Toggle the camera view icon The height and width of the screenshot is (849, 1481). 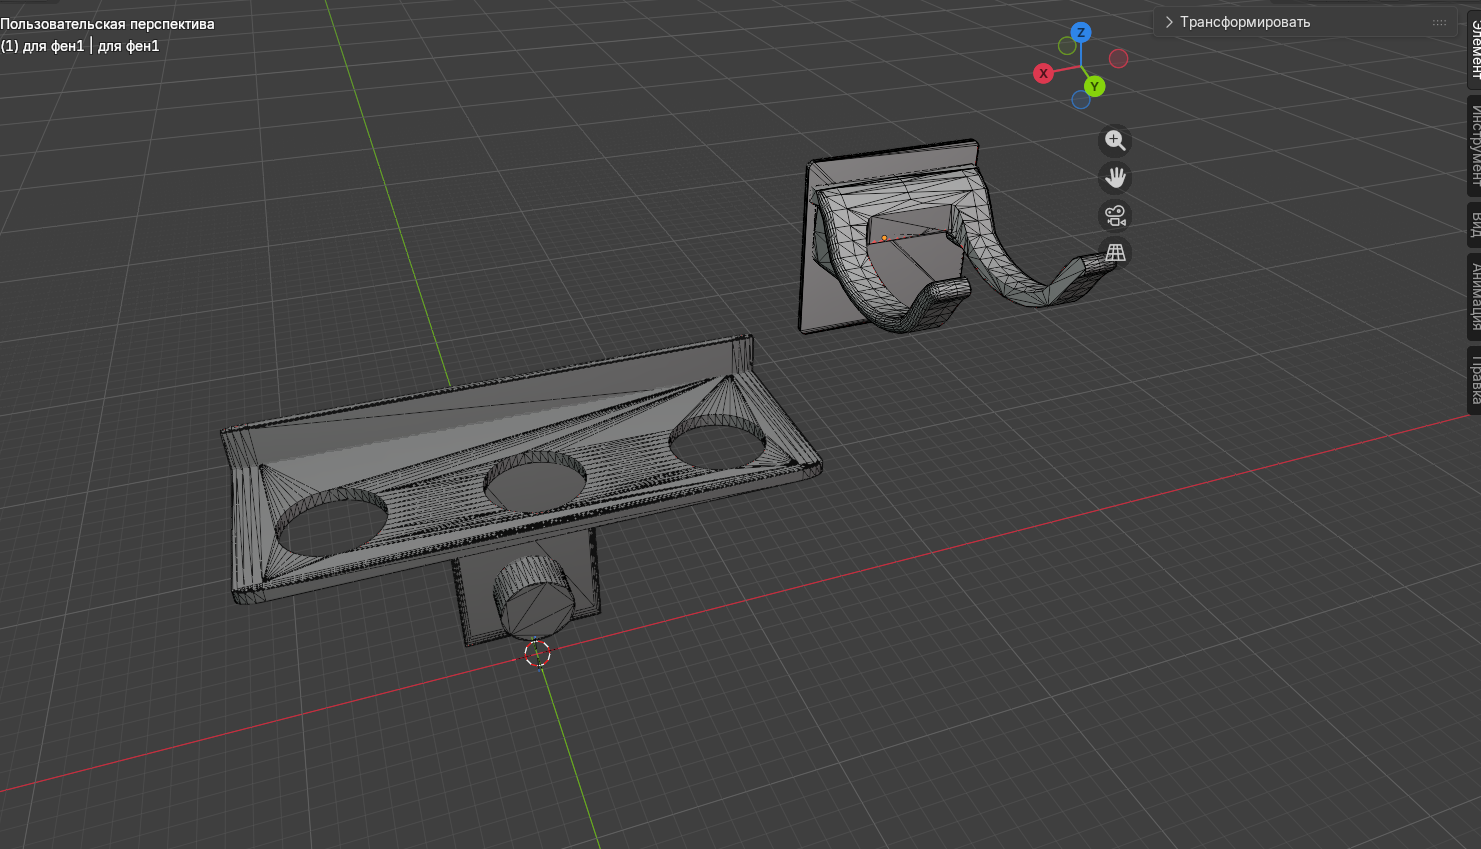[x=1115, y=215]
